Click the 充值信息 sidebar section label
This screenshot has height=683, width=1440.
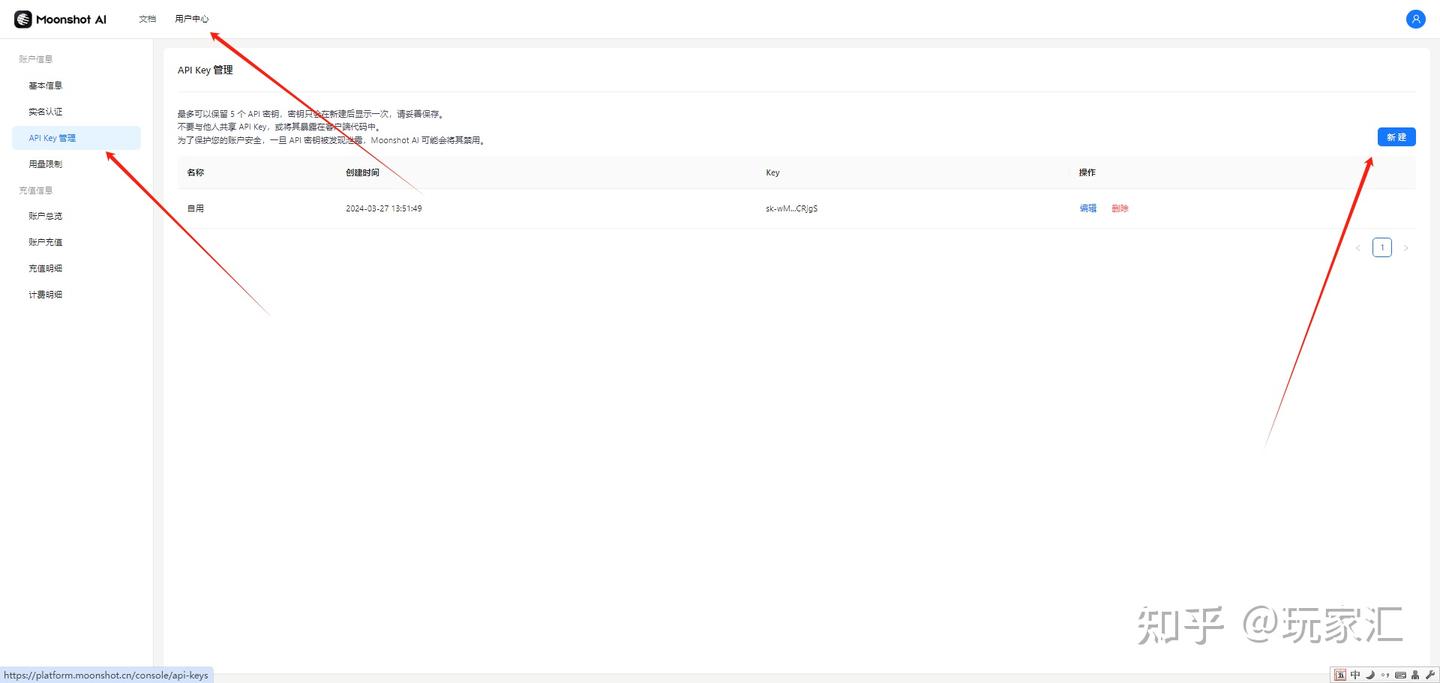click(36, 190)
